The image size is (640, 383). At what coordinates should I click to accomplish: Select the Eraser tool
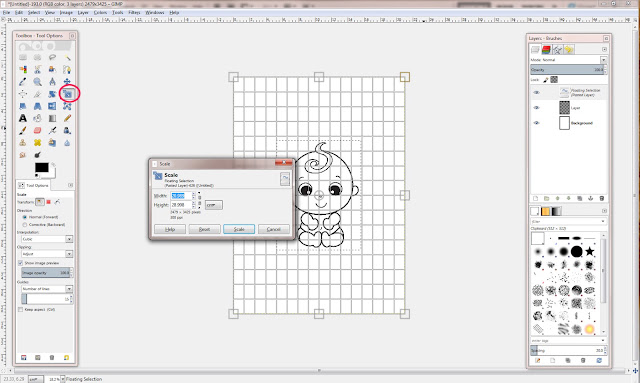click(x=38, y=131)
